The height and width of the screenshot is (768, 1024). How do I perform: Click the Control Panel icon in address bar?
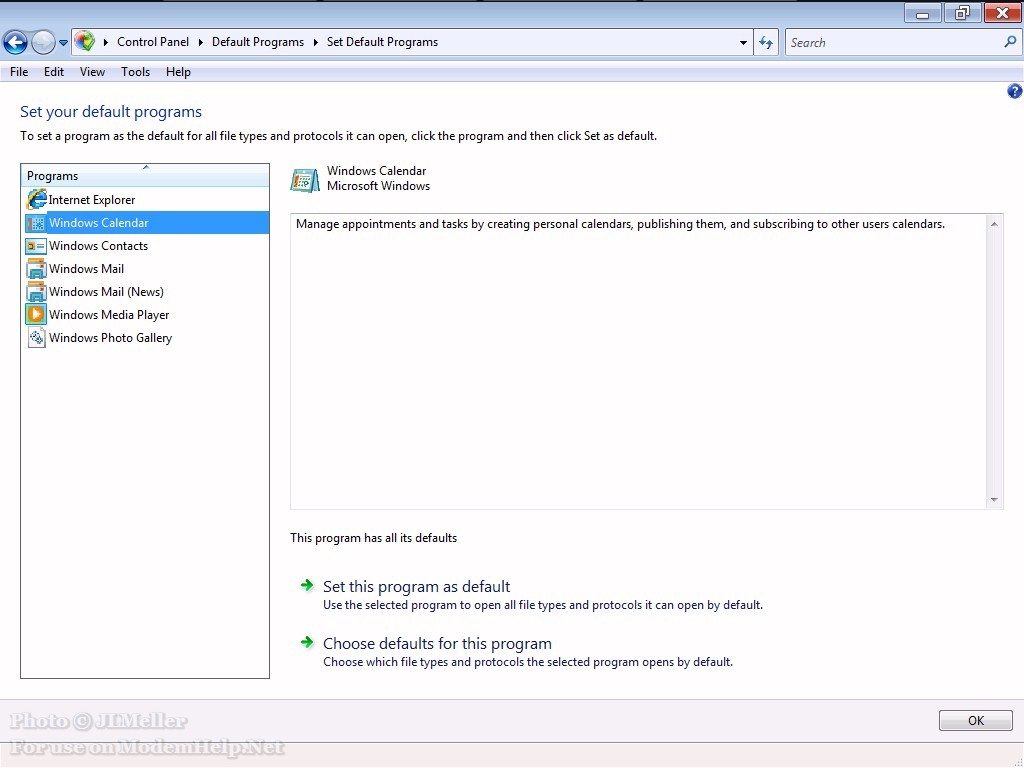point(84,42)
